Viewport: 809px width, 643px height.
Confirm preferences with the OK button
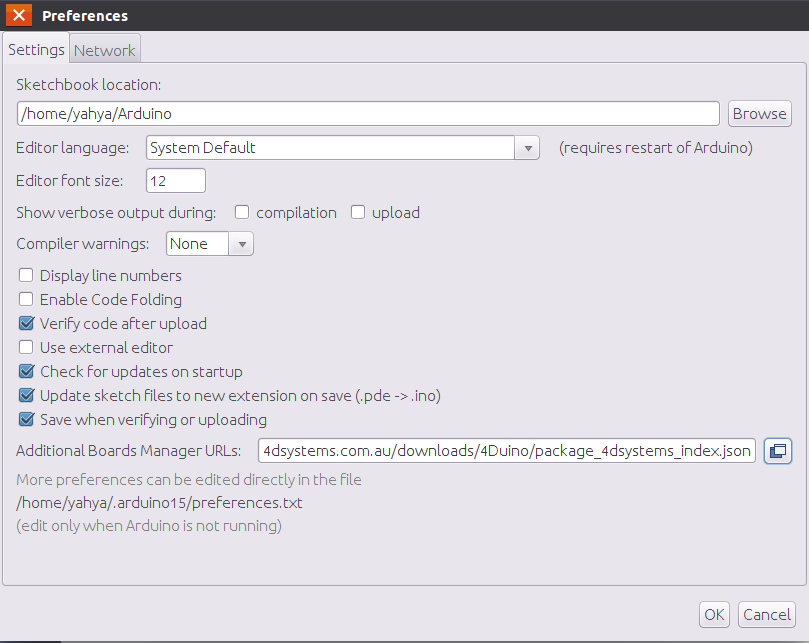(714, 615)
